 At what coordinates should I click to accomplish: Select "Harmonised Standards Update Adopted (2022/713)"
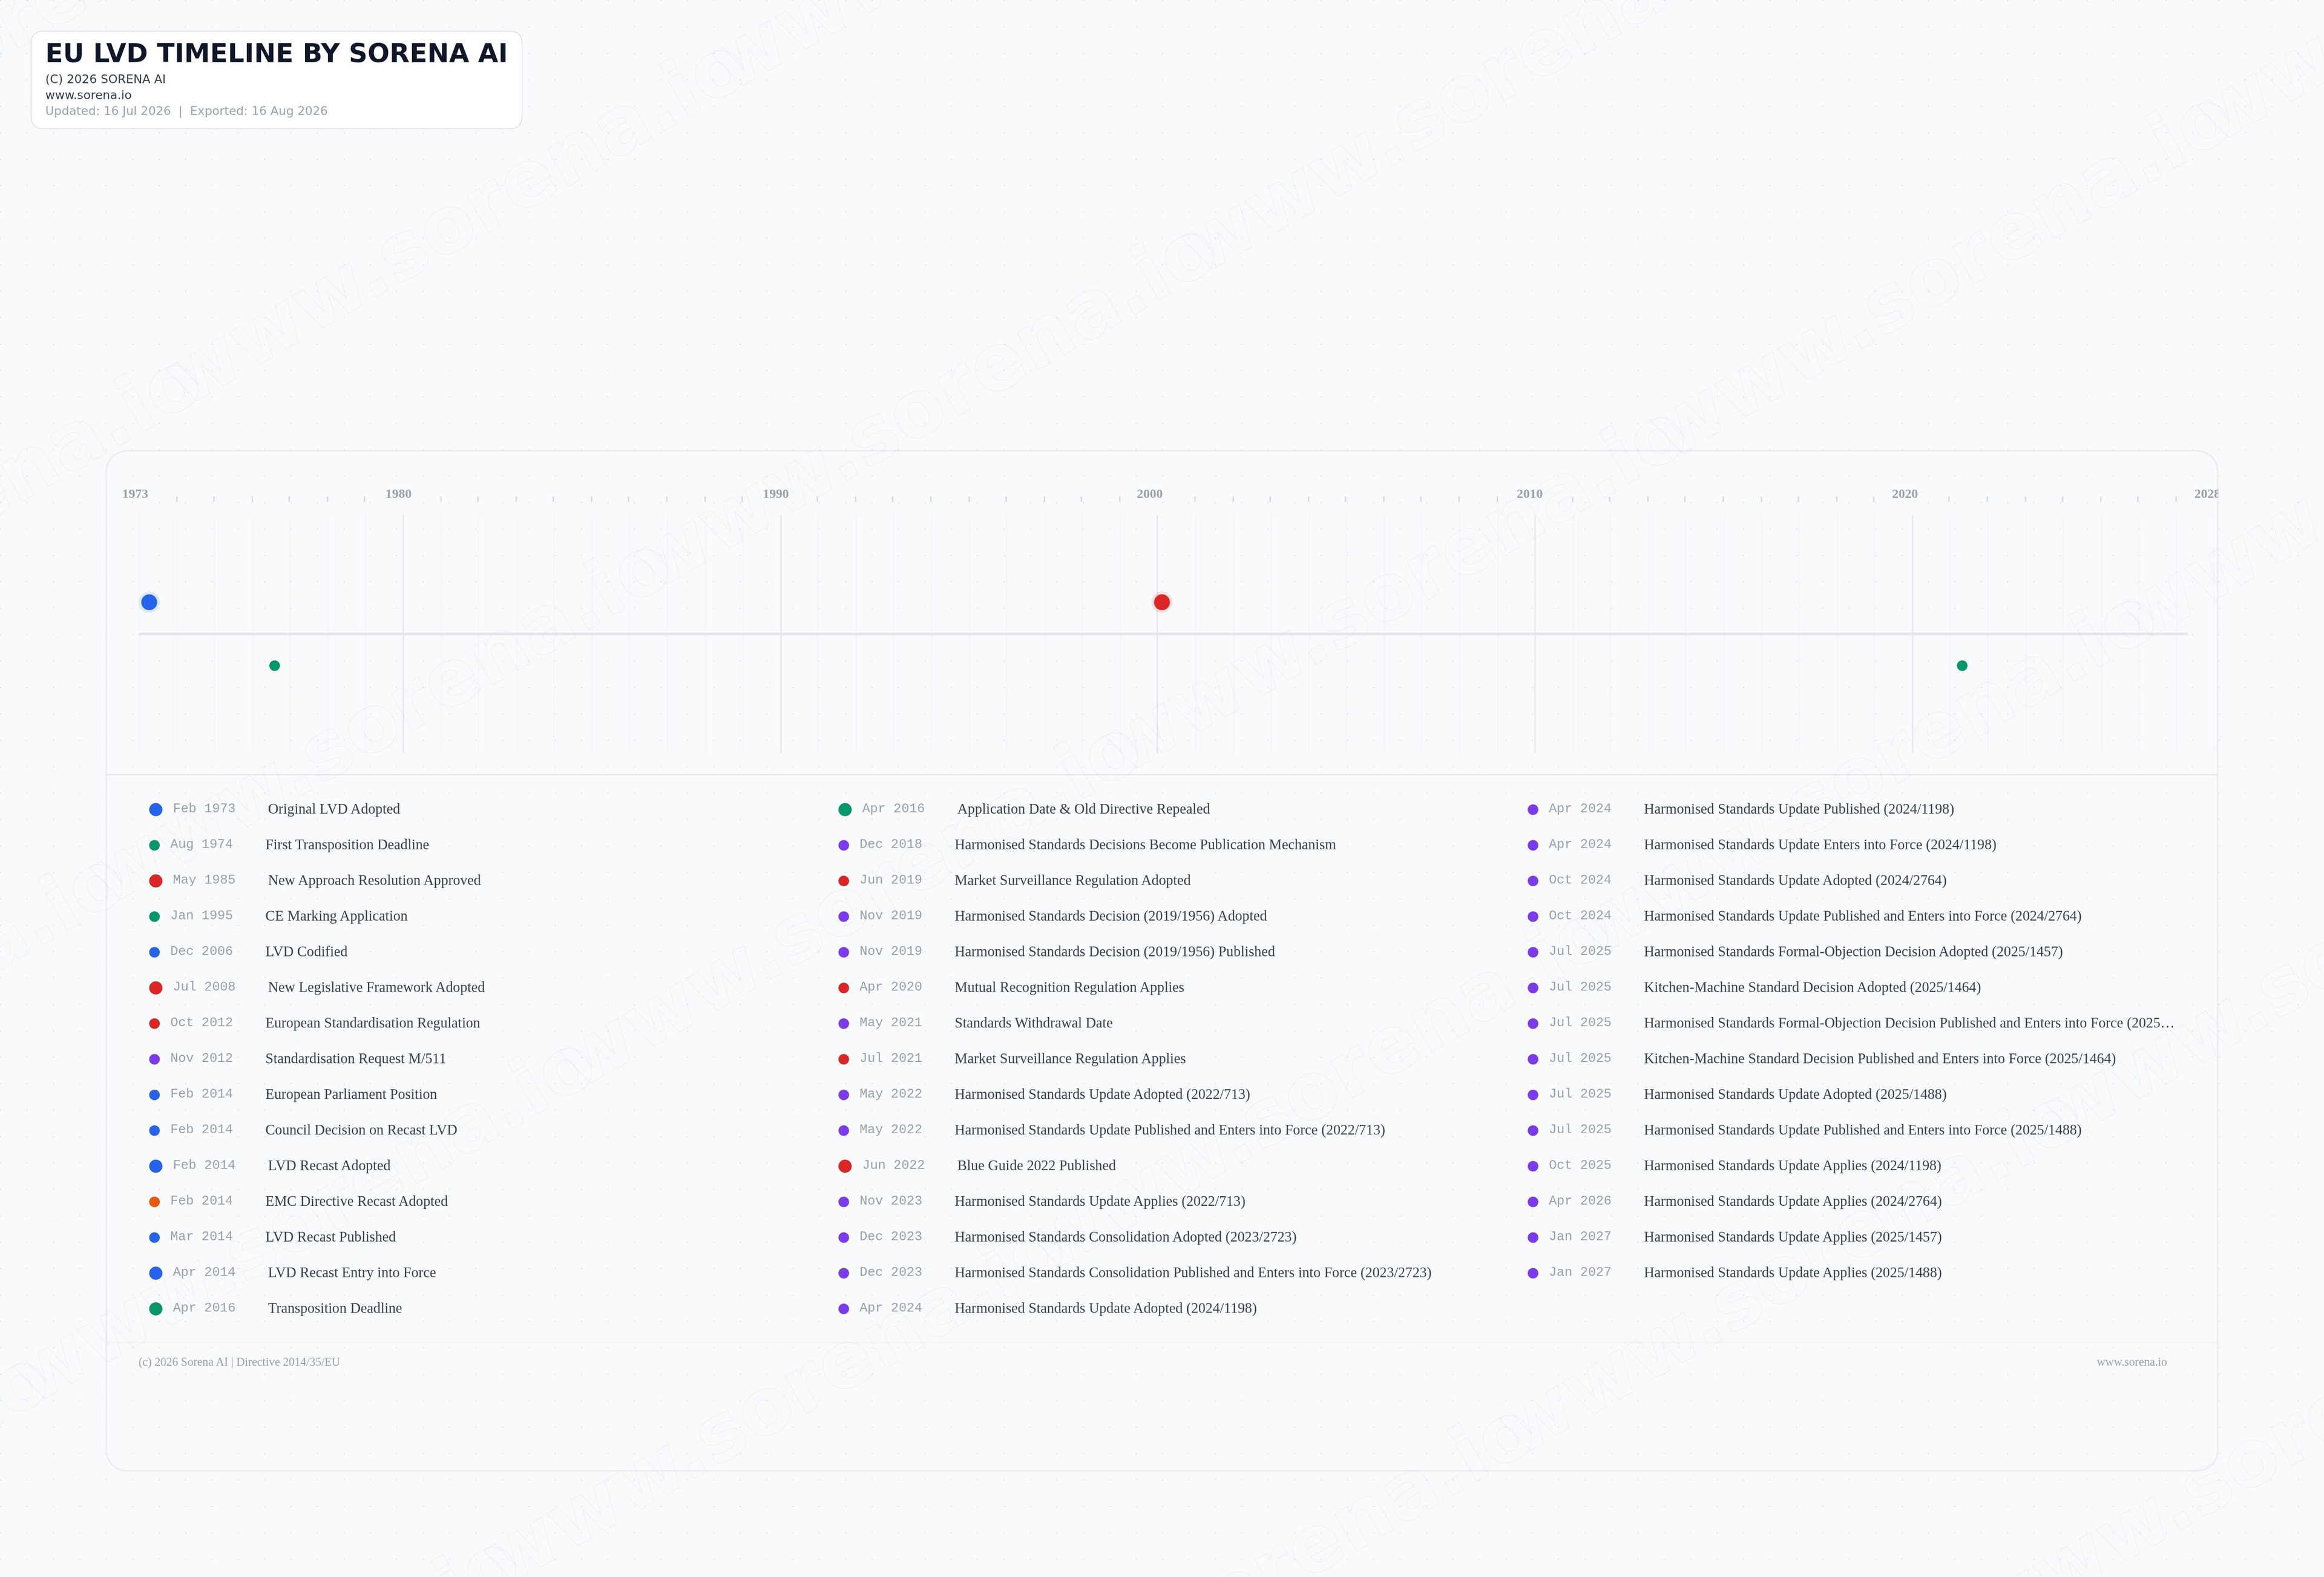(1102, 1095)
